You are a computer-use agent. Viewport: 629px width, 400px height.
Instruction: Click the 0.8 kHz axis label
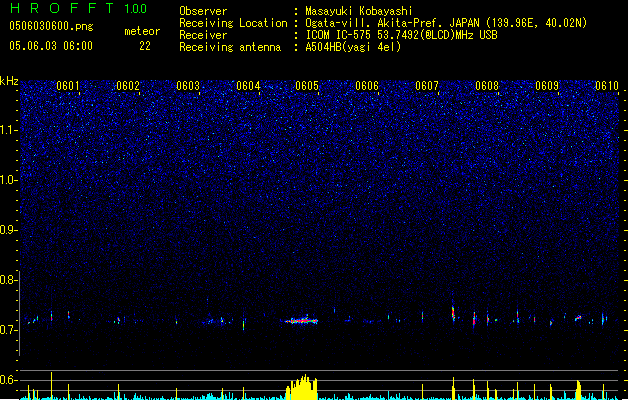point(8,280)
